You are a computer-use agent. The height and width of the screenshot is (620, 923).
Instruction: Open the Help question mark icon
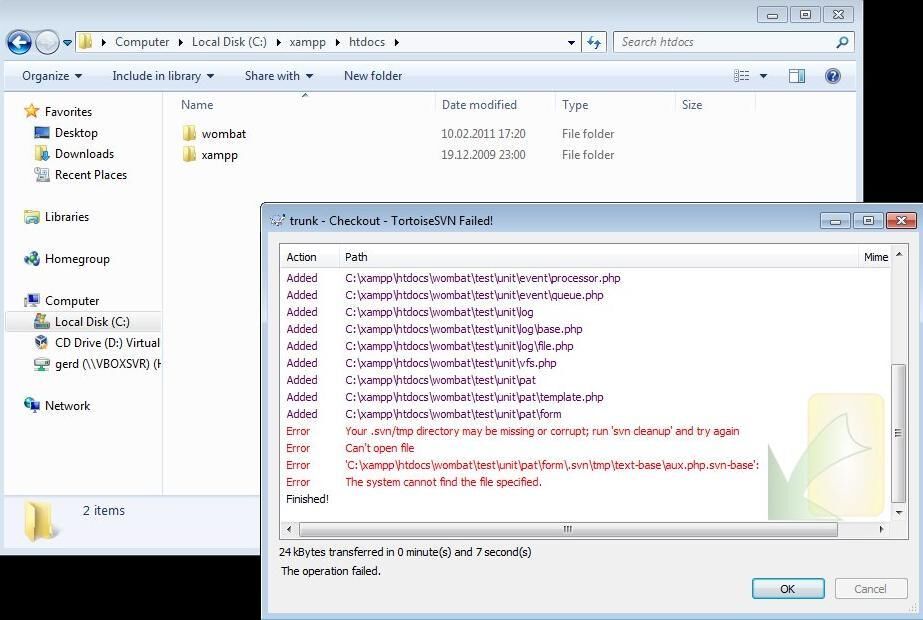click(x=833, y=76)
